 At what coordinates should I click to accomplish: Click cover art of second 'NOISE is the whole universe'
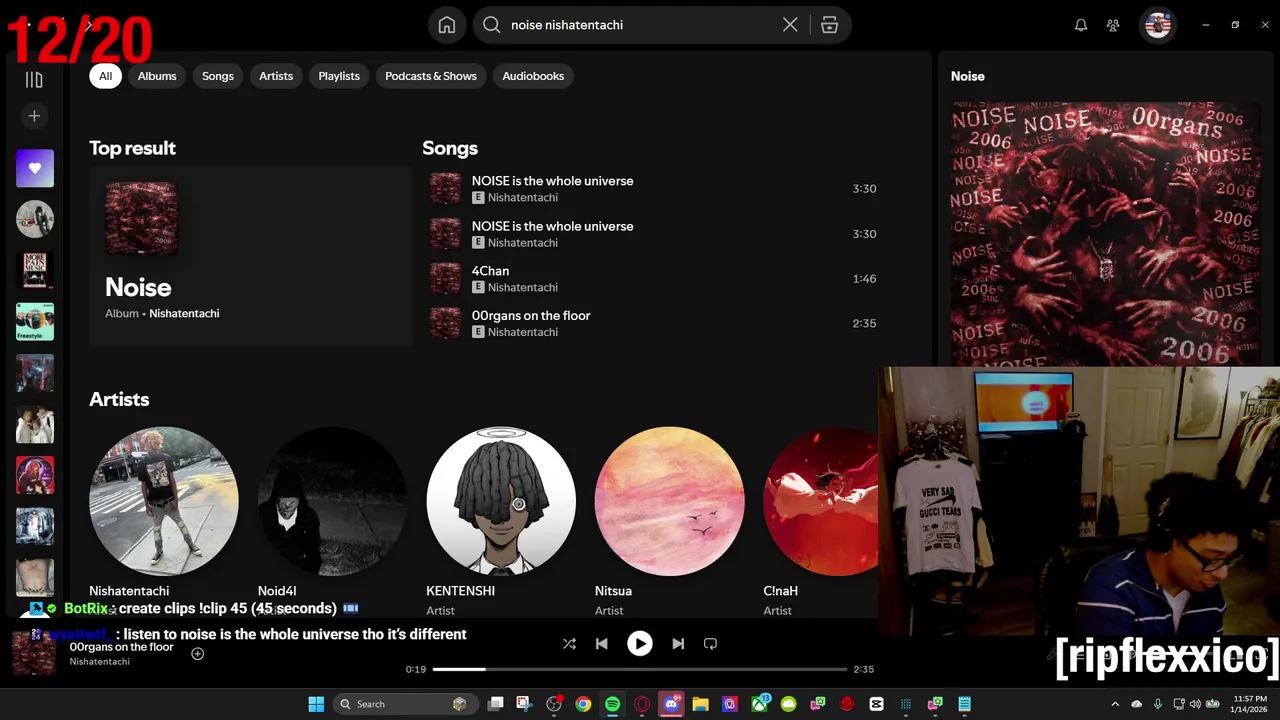coord(445,234)
